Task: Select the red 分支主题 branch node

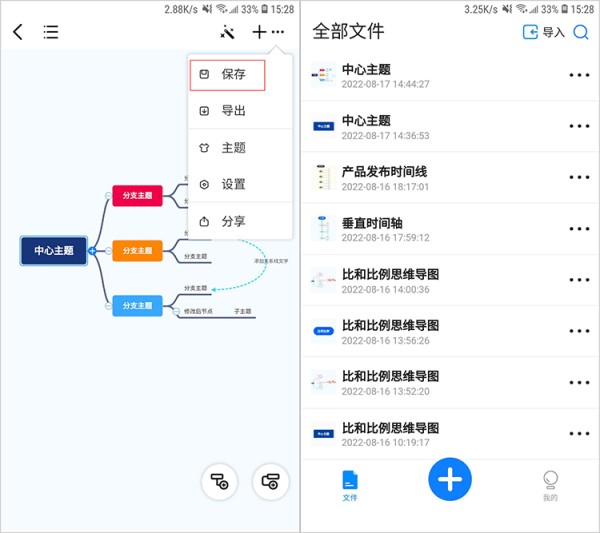Action: [x=137, y=196]
